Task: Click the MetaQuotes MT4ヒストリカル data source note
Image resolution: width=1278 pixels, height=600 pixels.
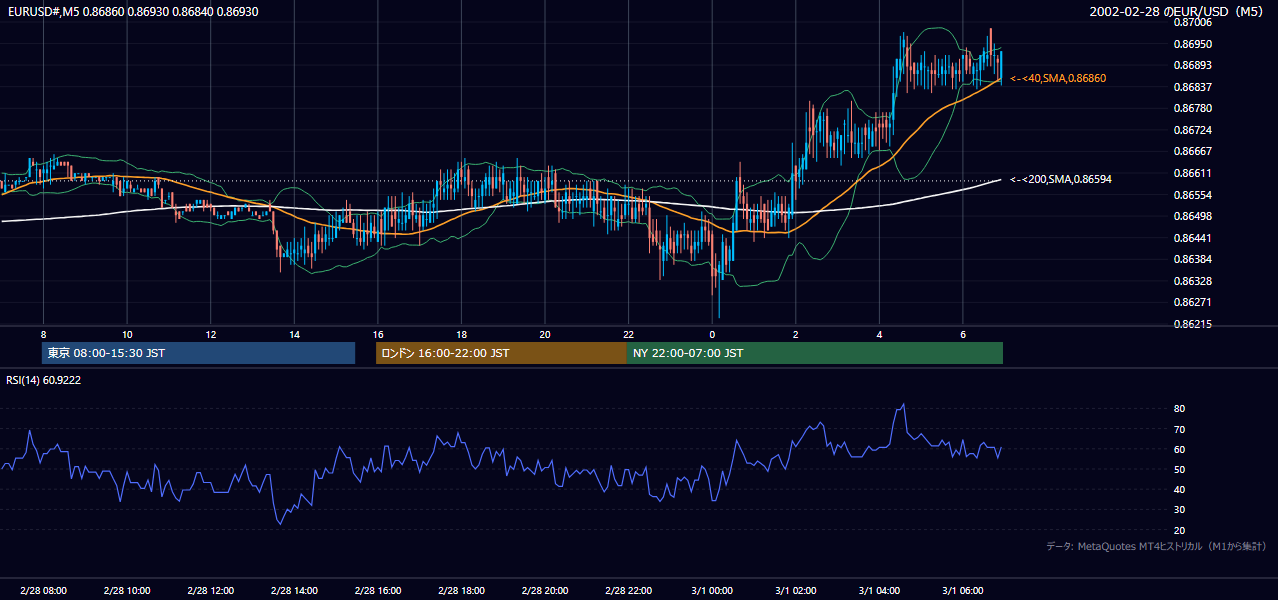Action: pos(1156,546)
